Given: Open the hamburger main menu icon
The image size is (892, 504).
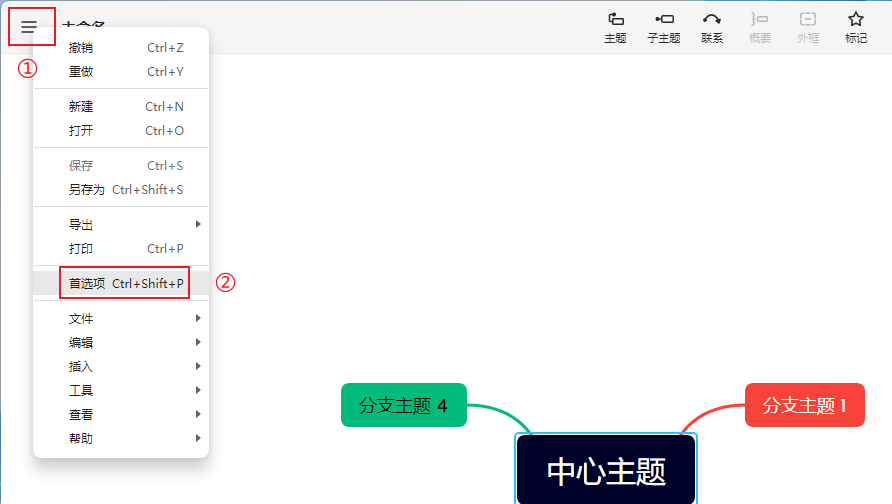Looking at the screenshot, I should click(29, 27).
